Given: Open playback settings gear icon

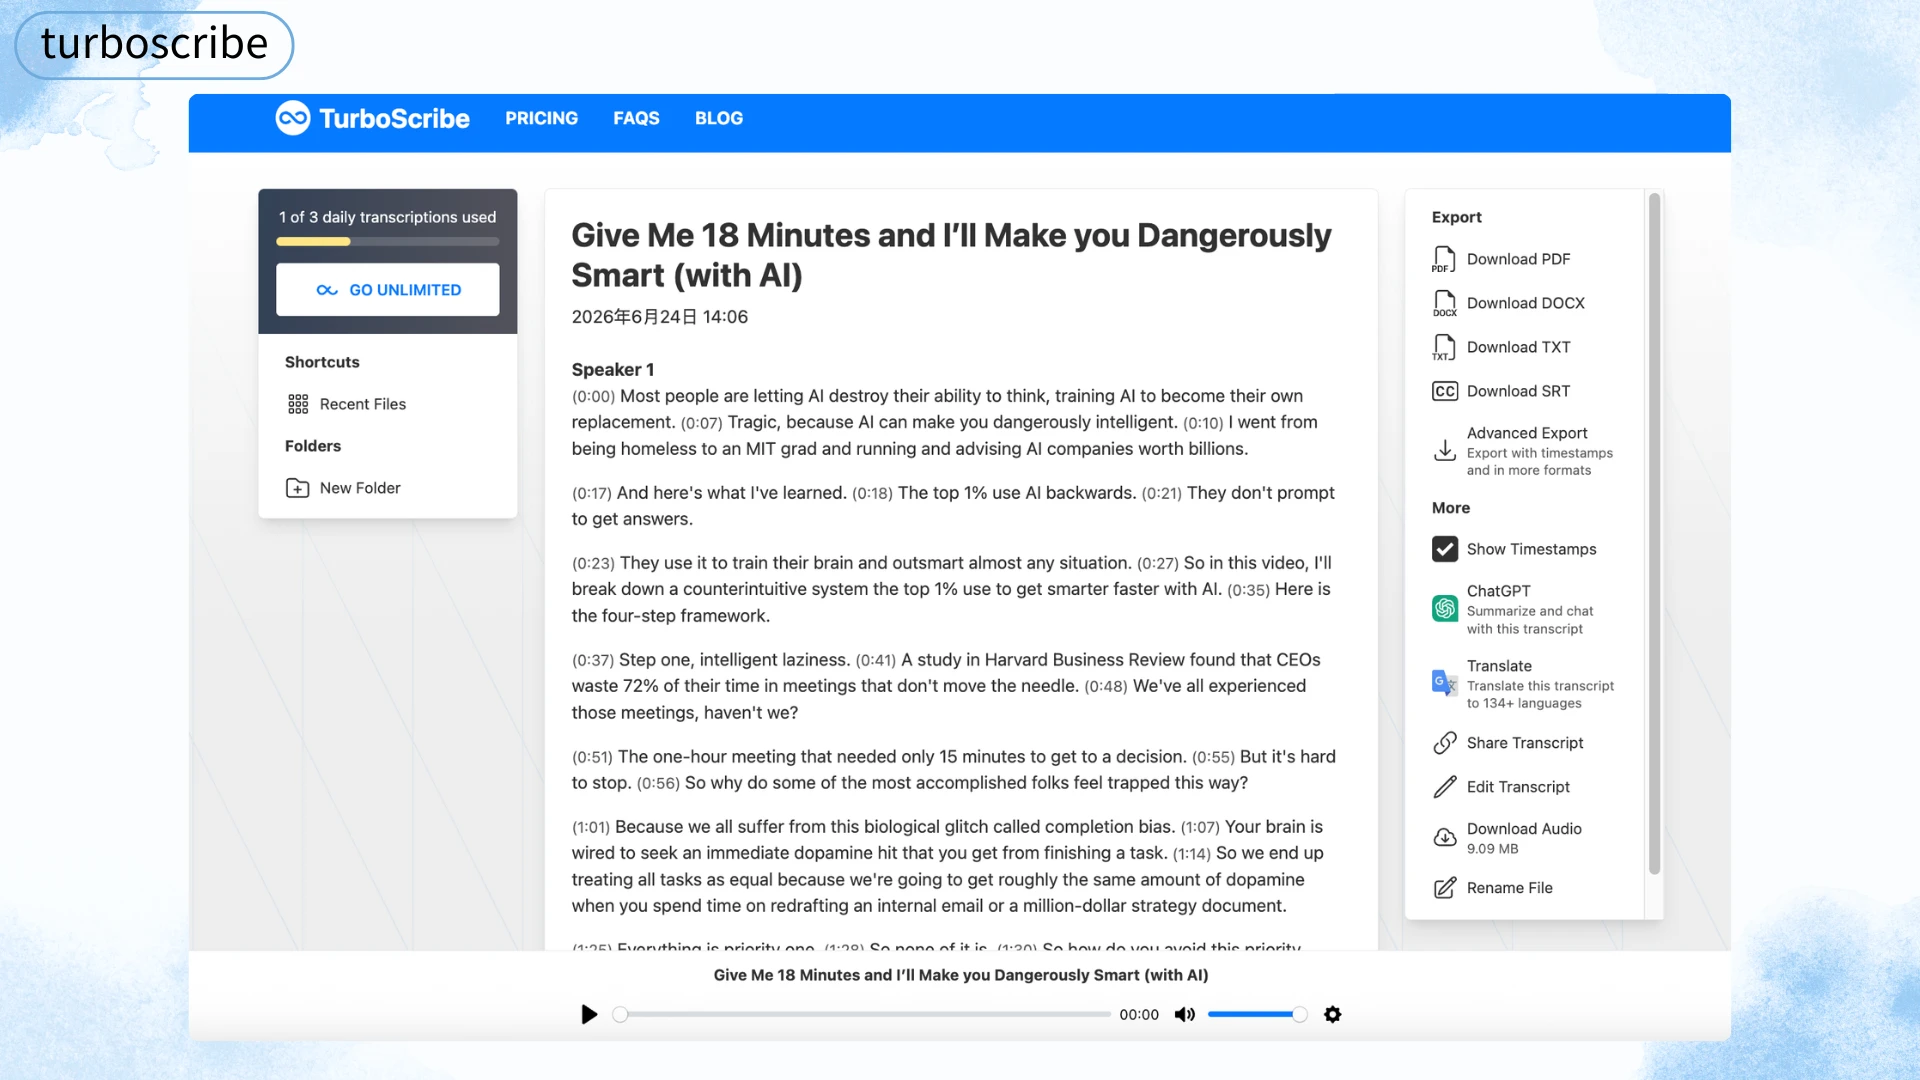Looking at the screenshot, I should coord(1332,1014).
